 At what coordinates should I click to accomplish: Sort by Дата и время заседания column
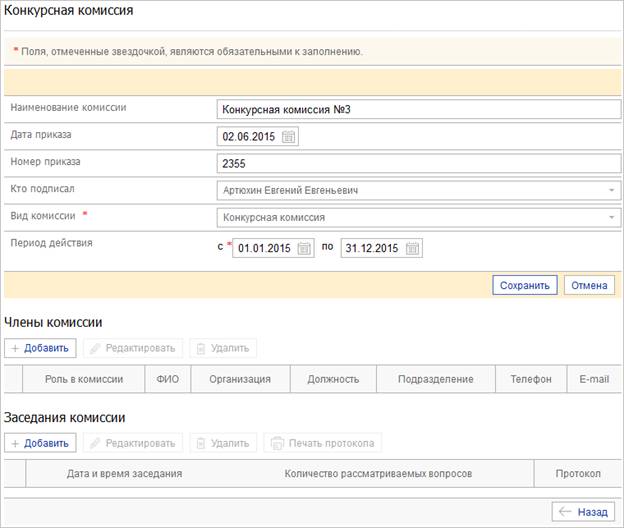pyautogui.click(x=125, y=473)
